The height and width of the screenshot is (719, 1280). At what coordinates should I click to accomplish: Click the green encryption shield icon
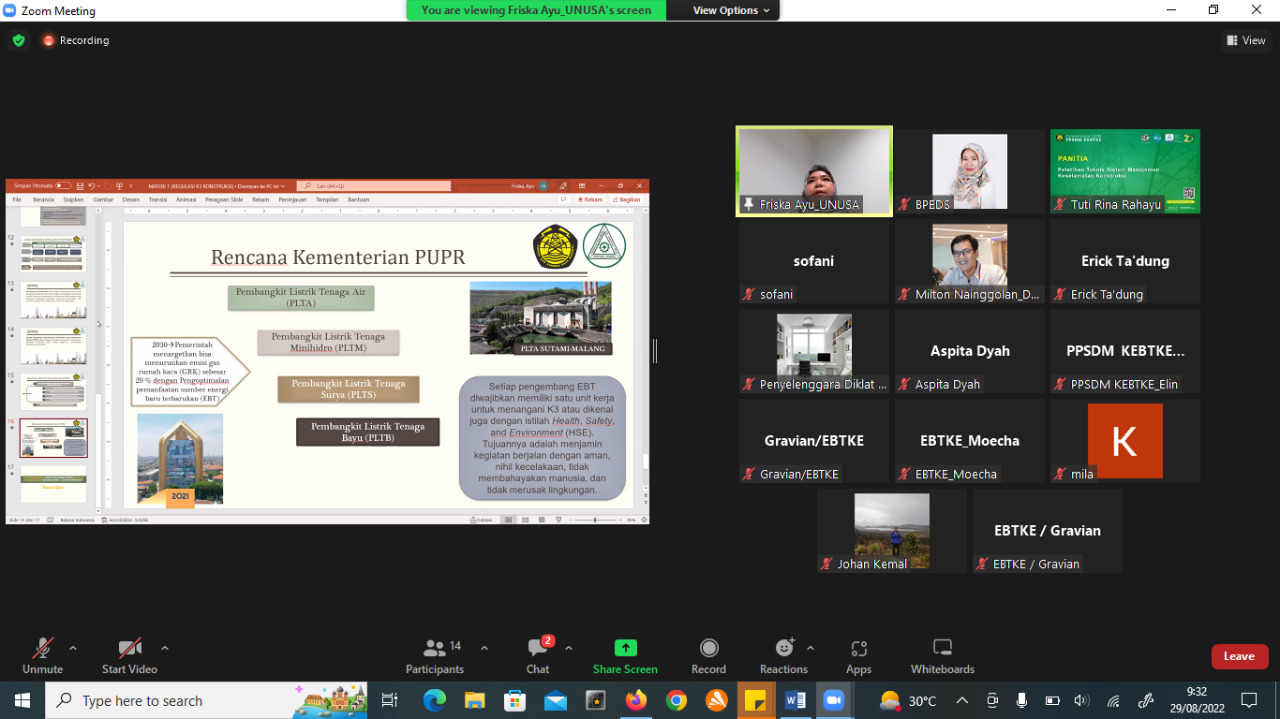(18, 40)
